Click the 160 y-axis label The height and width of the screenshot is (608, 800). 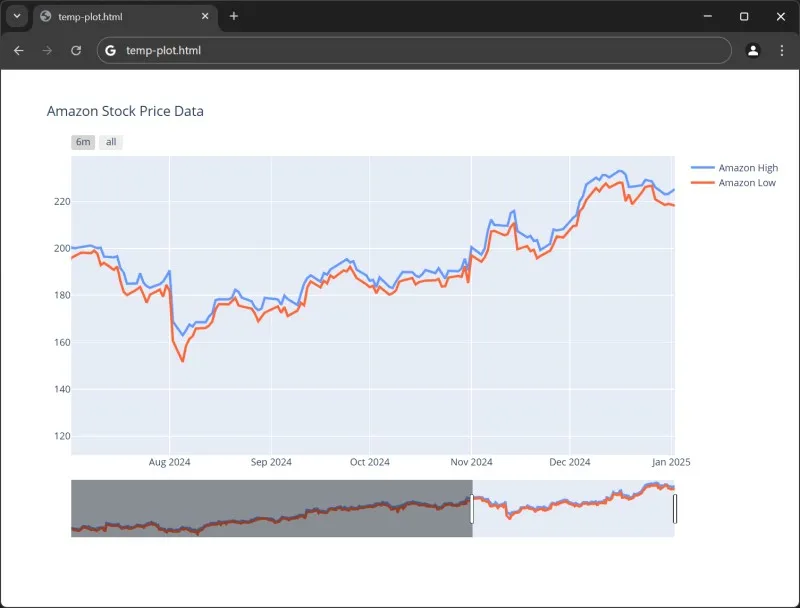point(62,342)
